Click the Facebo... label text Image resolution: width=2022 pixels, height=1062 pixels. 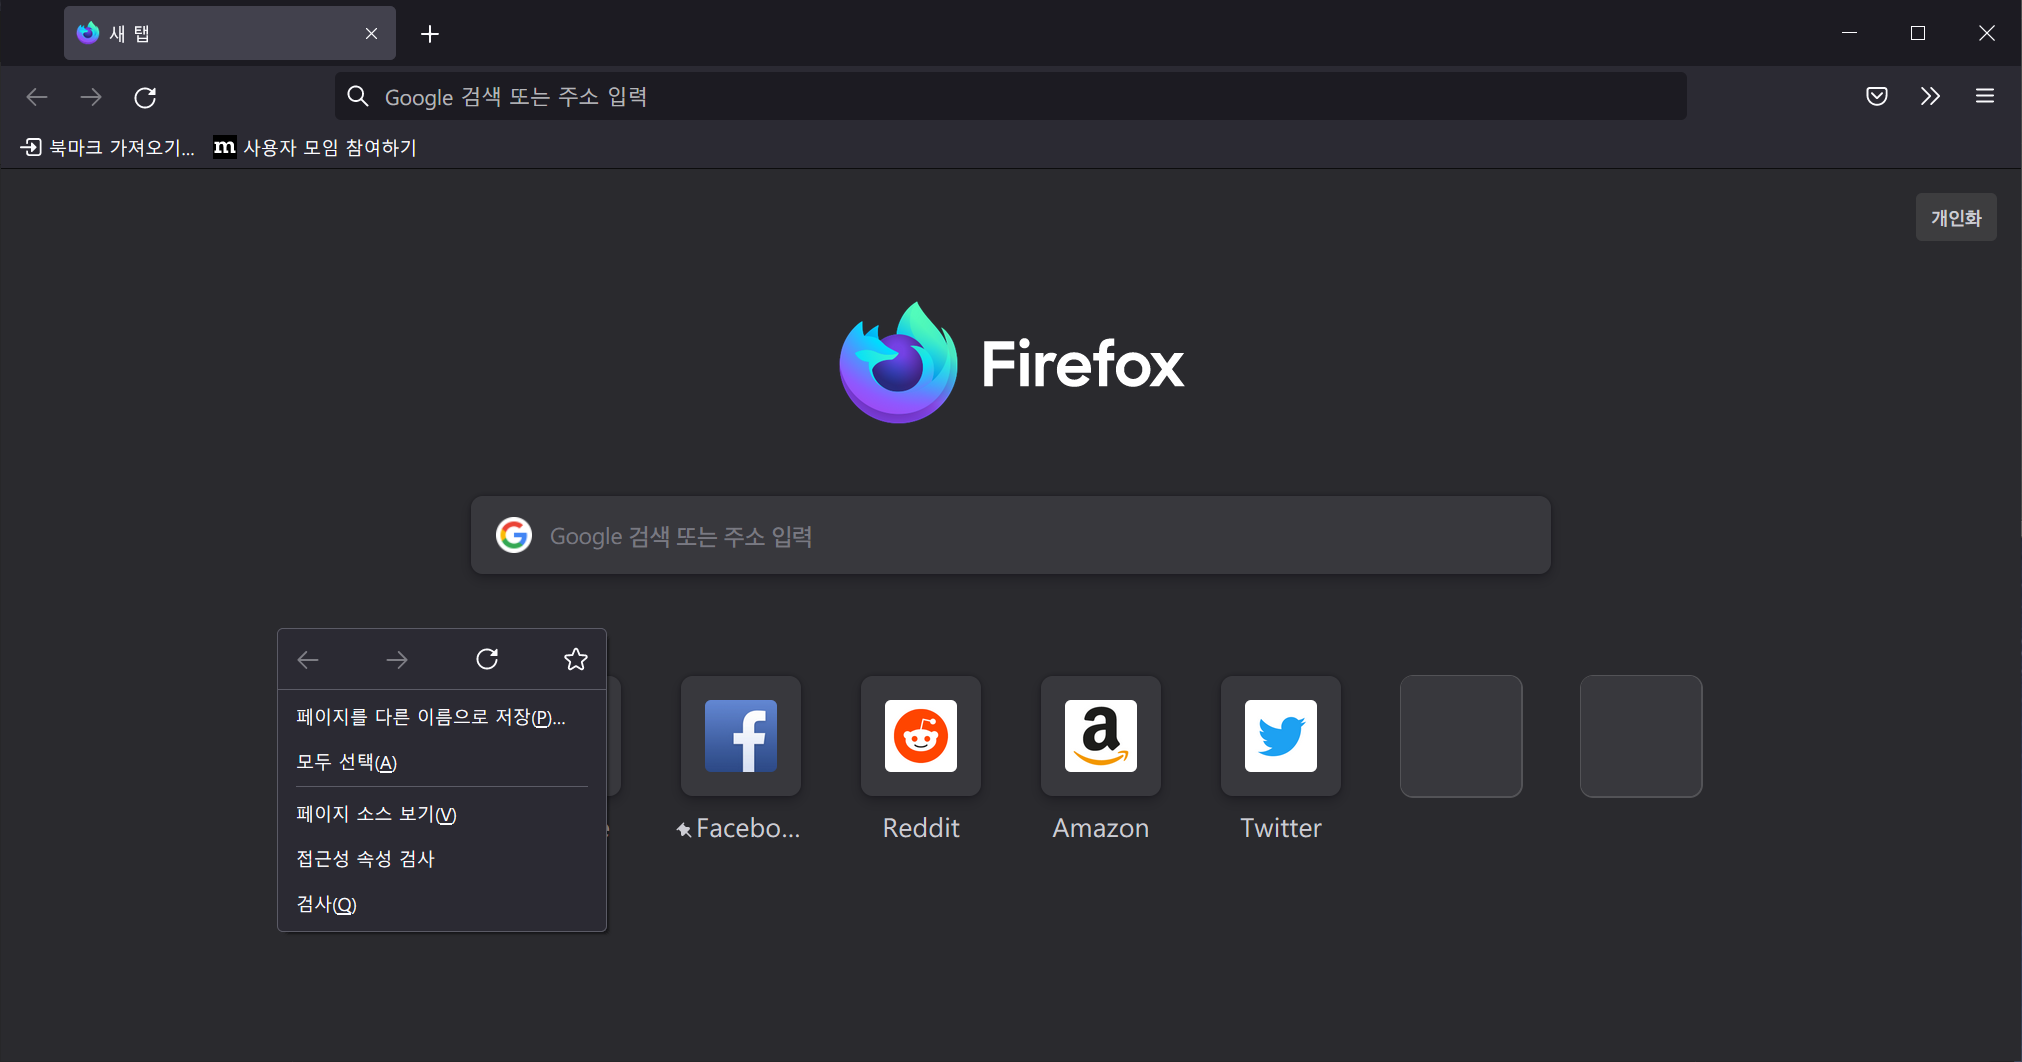(748, 828)
